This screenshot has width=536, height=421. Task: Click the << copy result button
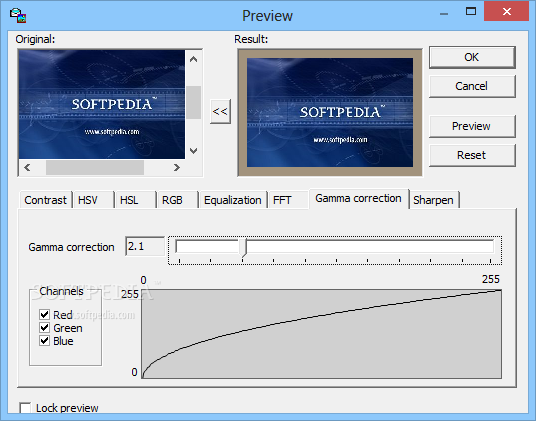220,111
